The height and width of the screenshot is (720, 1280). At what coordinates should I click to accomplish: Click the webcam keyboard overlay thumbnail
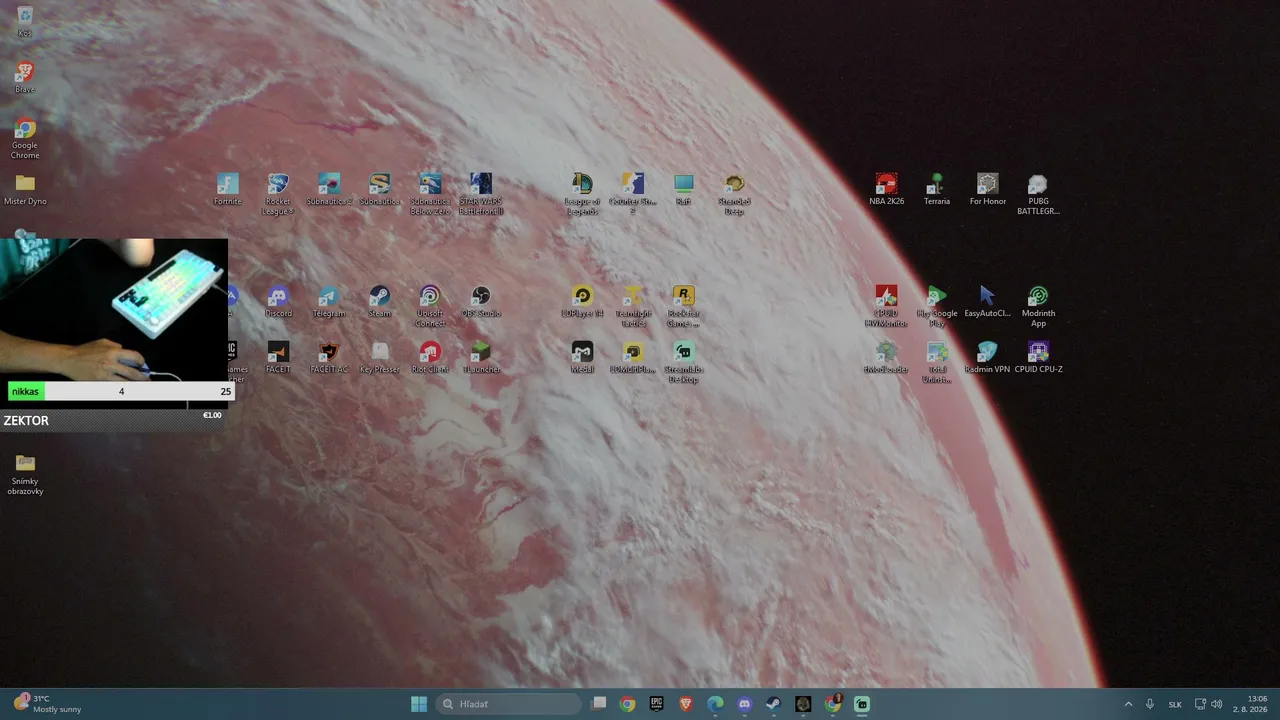tap(114, 310)
